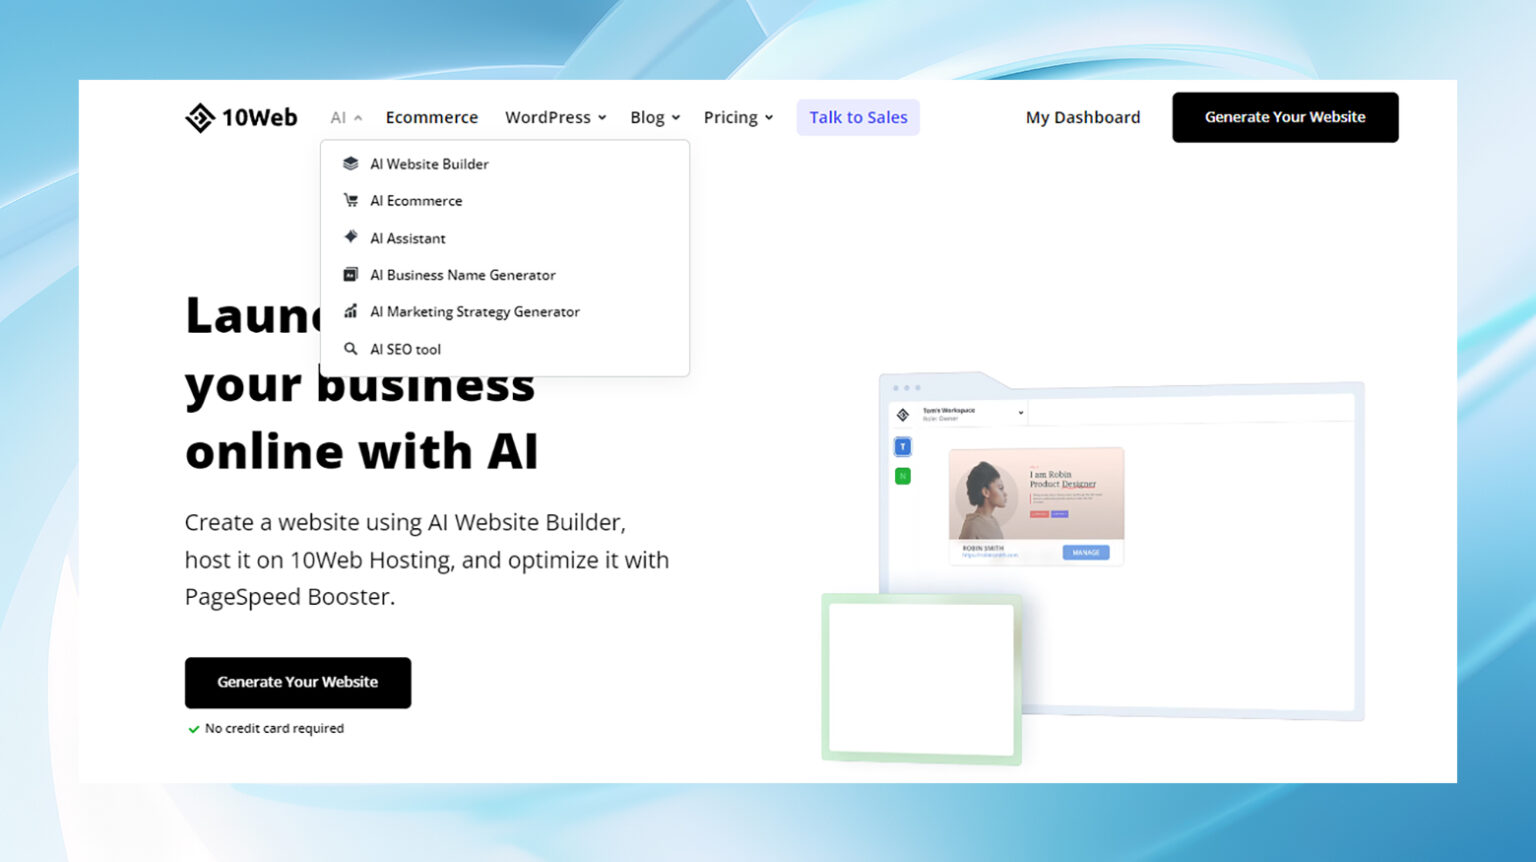Viewport: 1536px width, 862px height.
Task: Click the MANAGE button on Robin Smith's site card
Action: tap(1086, 552)
